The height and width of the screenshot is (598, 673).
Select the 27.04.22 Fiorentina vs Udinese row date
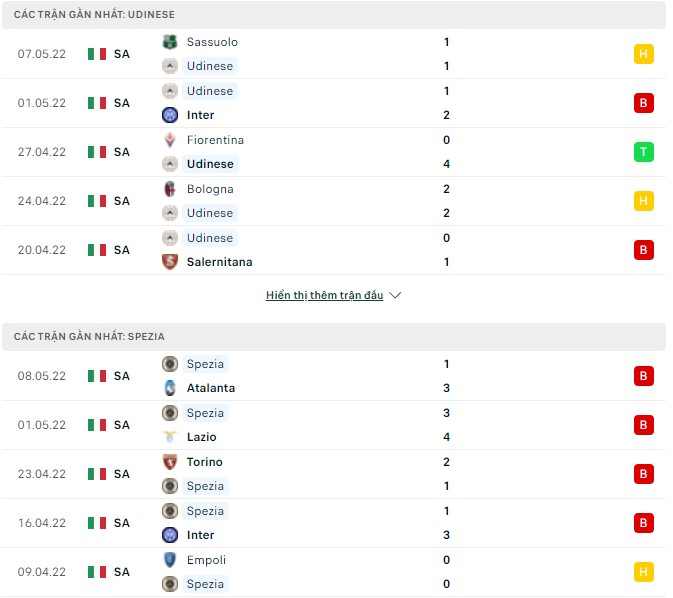pos(42,152)
